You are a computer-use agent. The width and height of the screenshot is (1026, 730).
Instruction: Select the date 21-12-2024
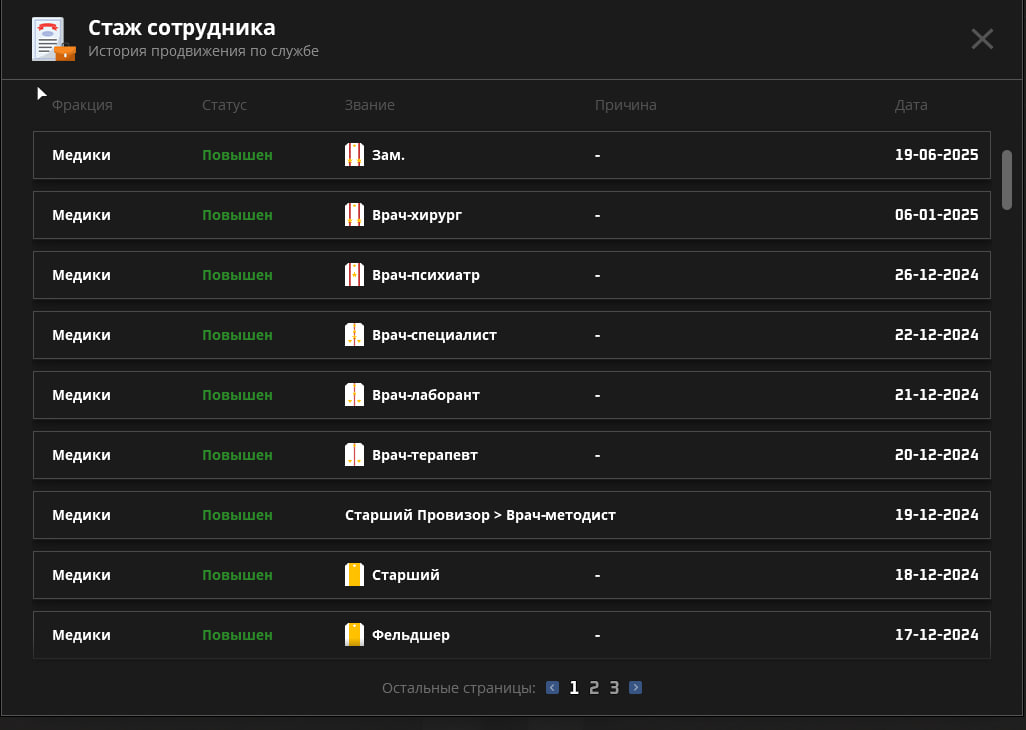tap(936, 394)
